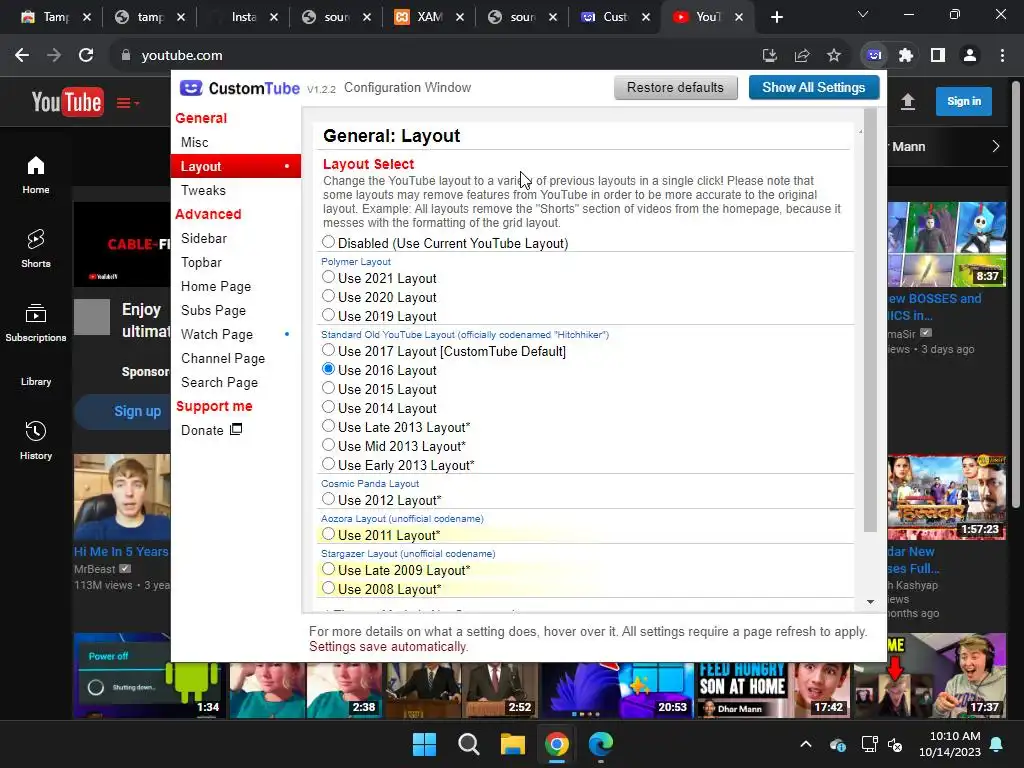Open new browser tab with plus
This screenshot has height=768, width=1024.
(776, 17)
